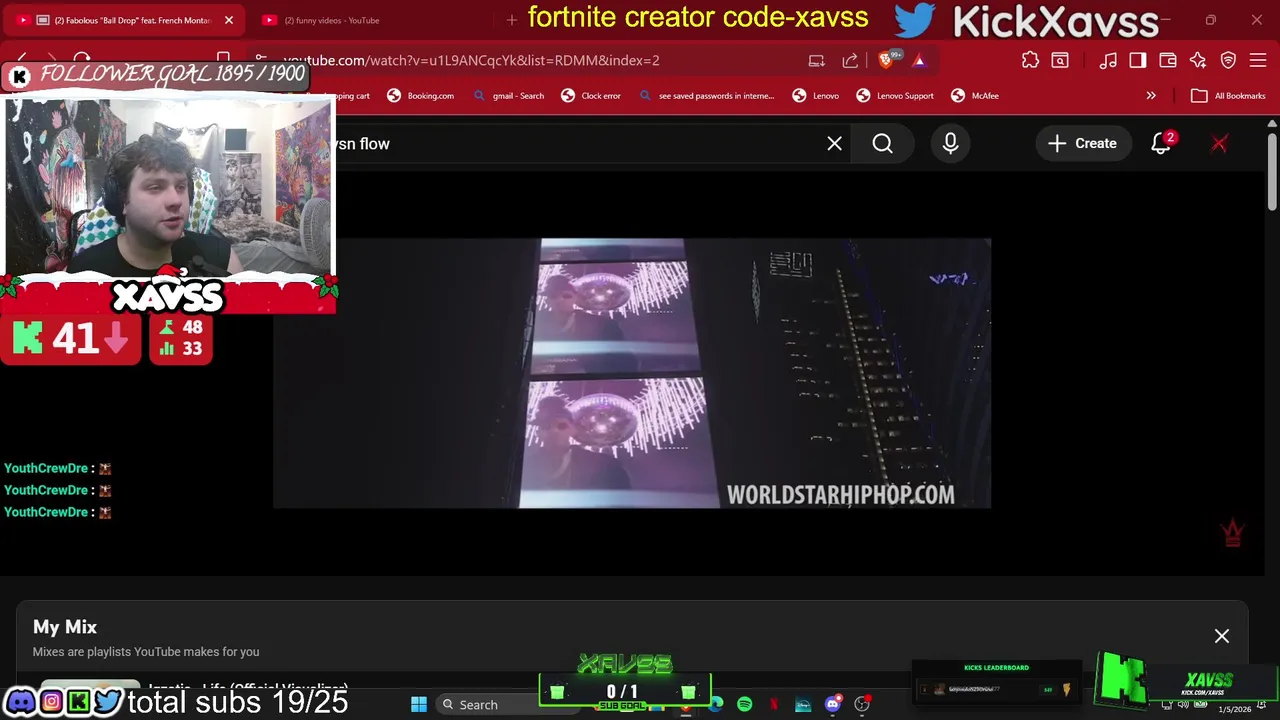Click install app icon in address bar
This screenshot has height=720, width=1280.
pos(817,61)
